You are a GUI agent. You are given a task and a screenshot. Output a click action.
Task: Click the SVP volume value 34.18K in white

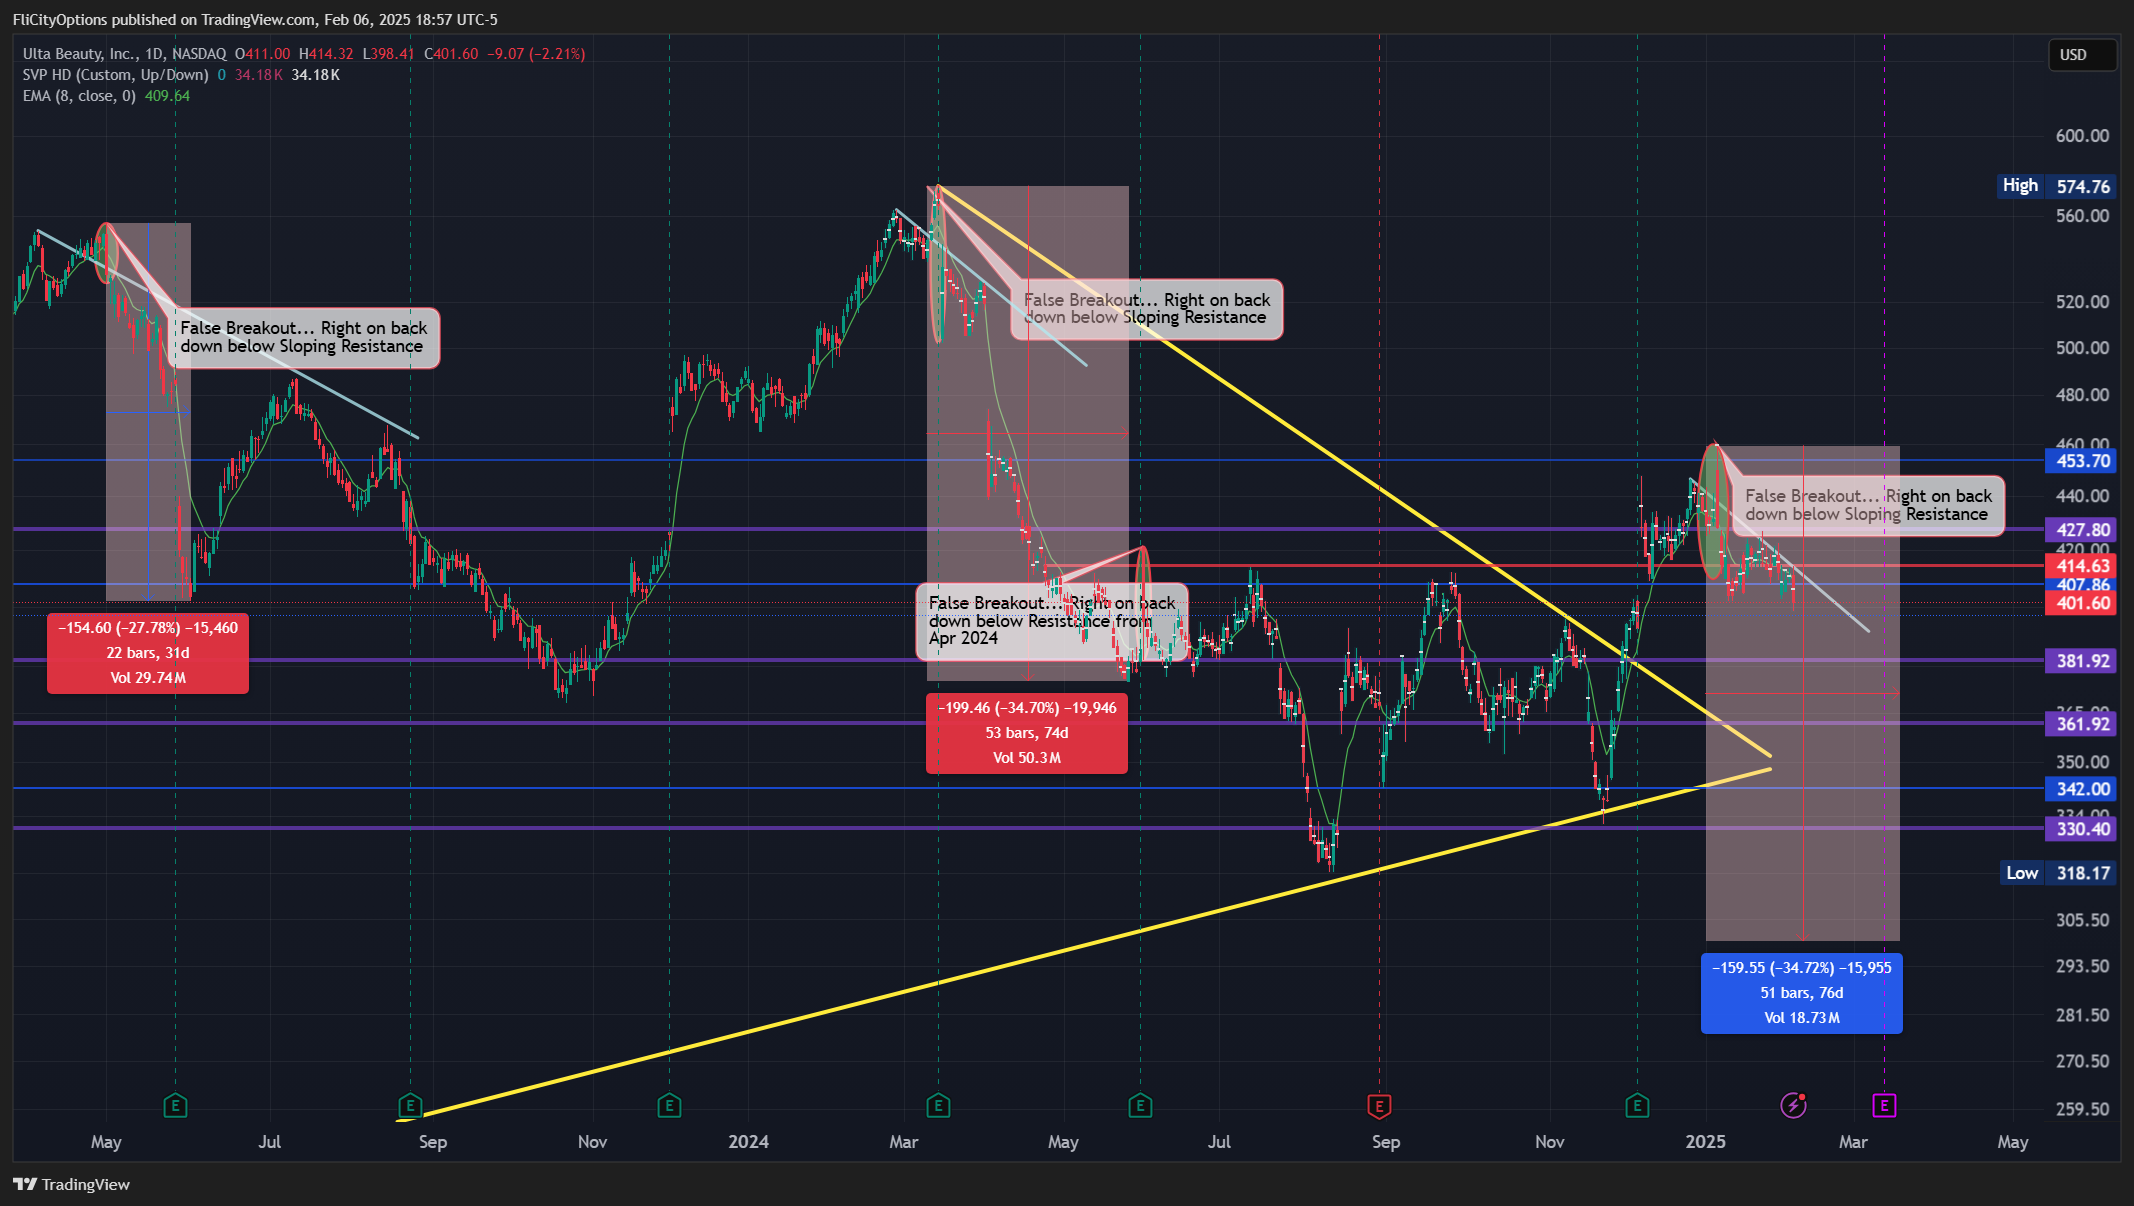[x=316, y=75]
